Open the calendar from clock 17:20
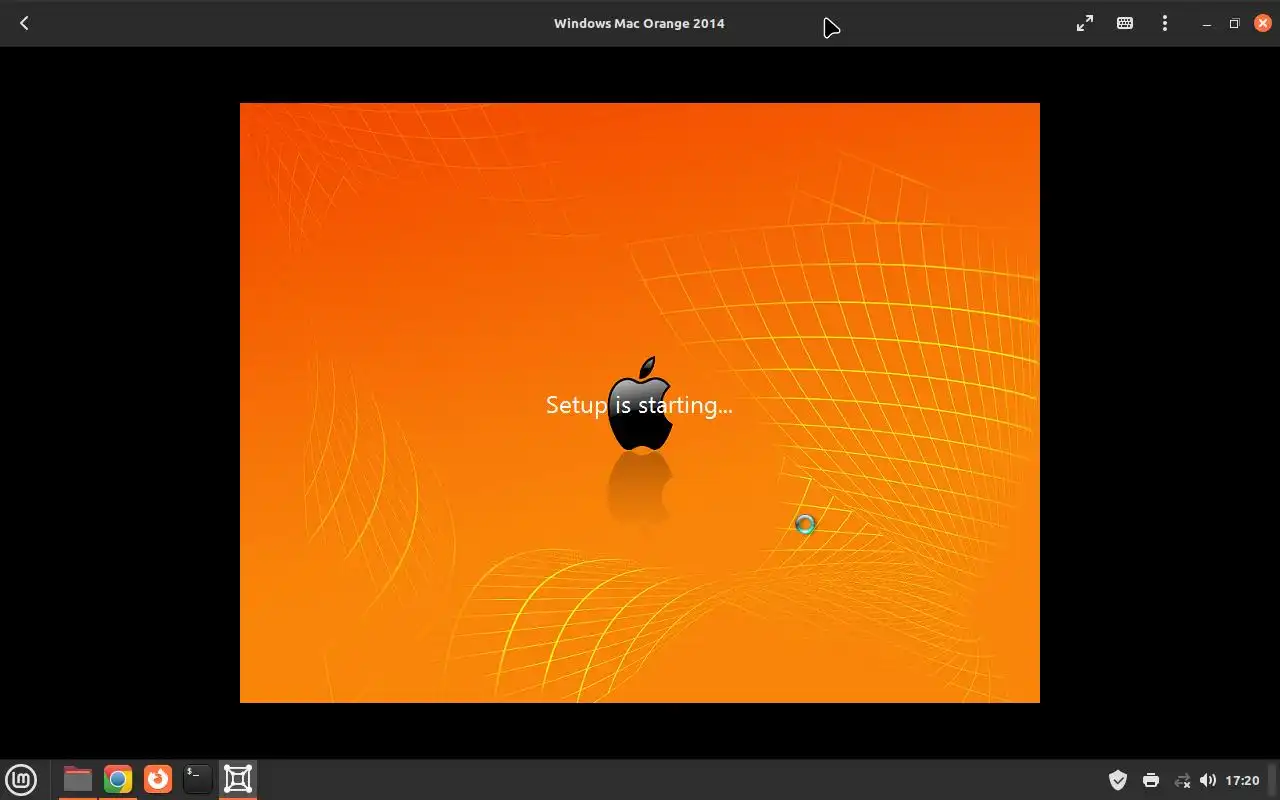Screen dimensions: 1280x800 coord(1242,780)
